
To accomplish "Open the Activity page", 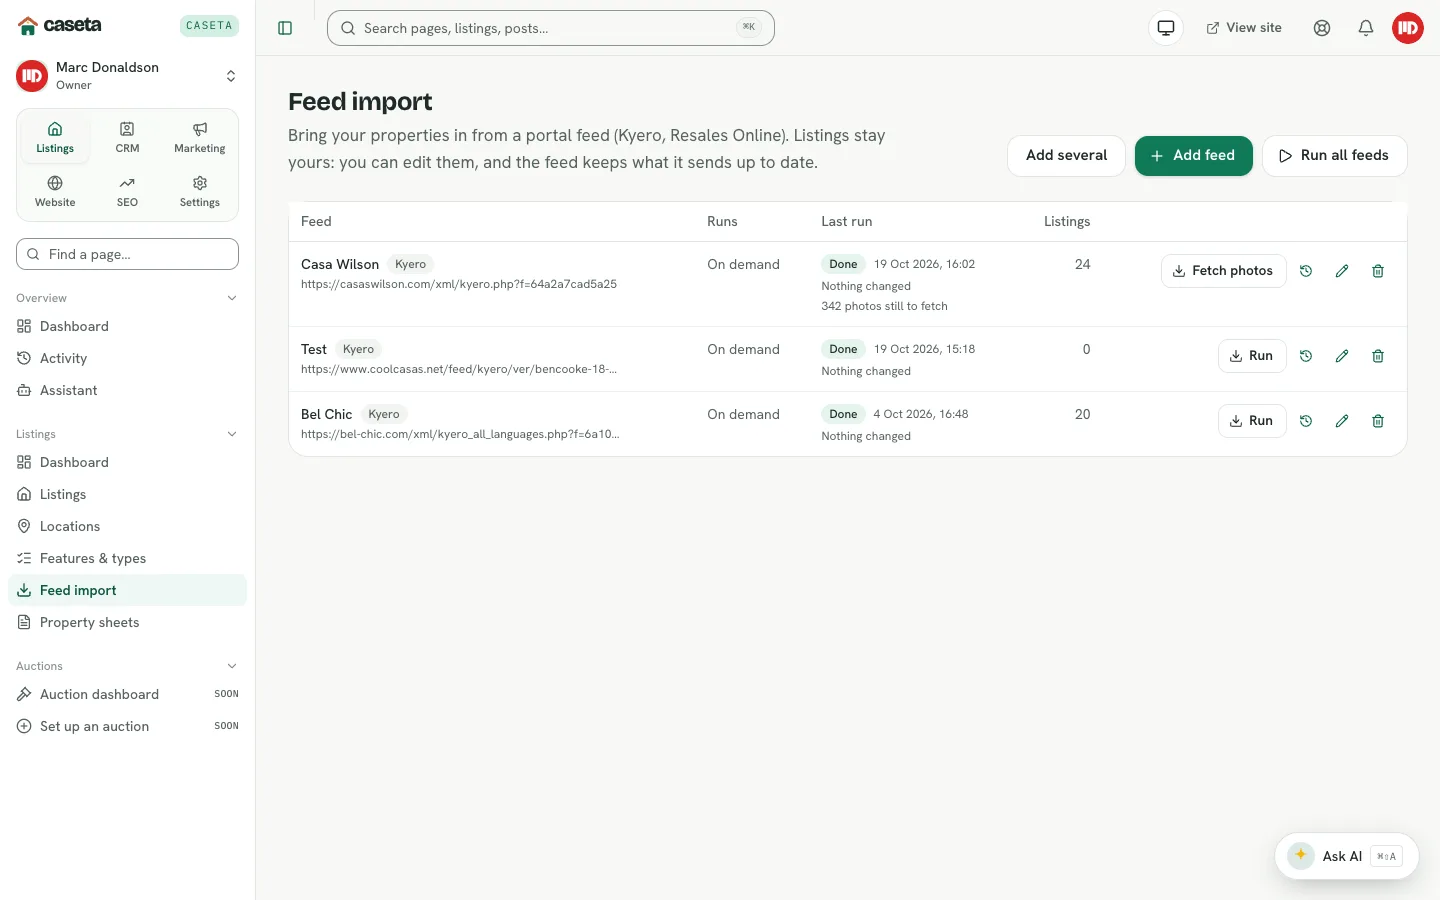I will pyautogui.click(x=127, y=358).
